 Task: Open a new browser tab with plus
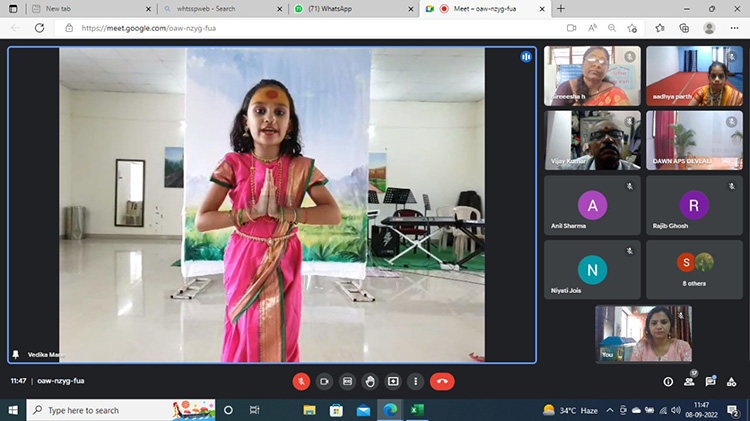(560, 8)
